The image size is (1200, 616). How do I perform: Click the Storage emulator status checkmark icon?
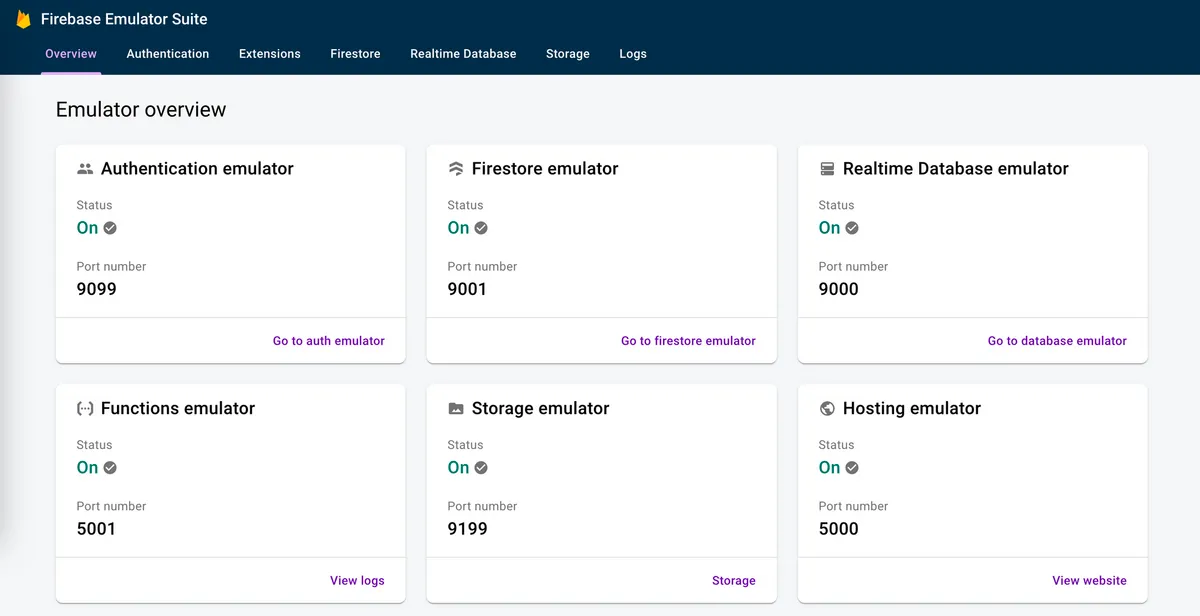[481, 468]
